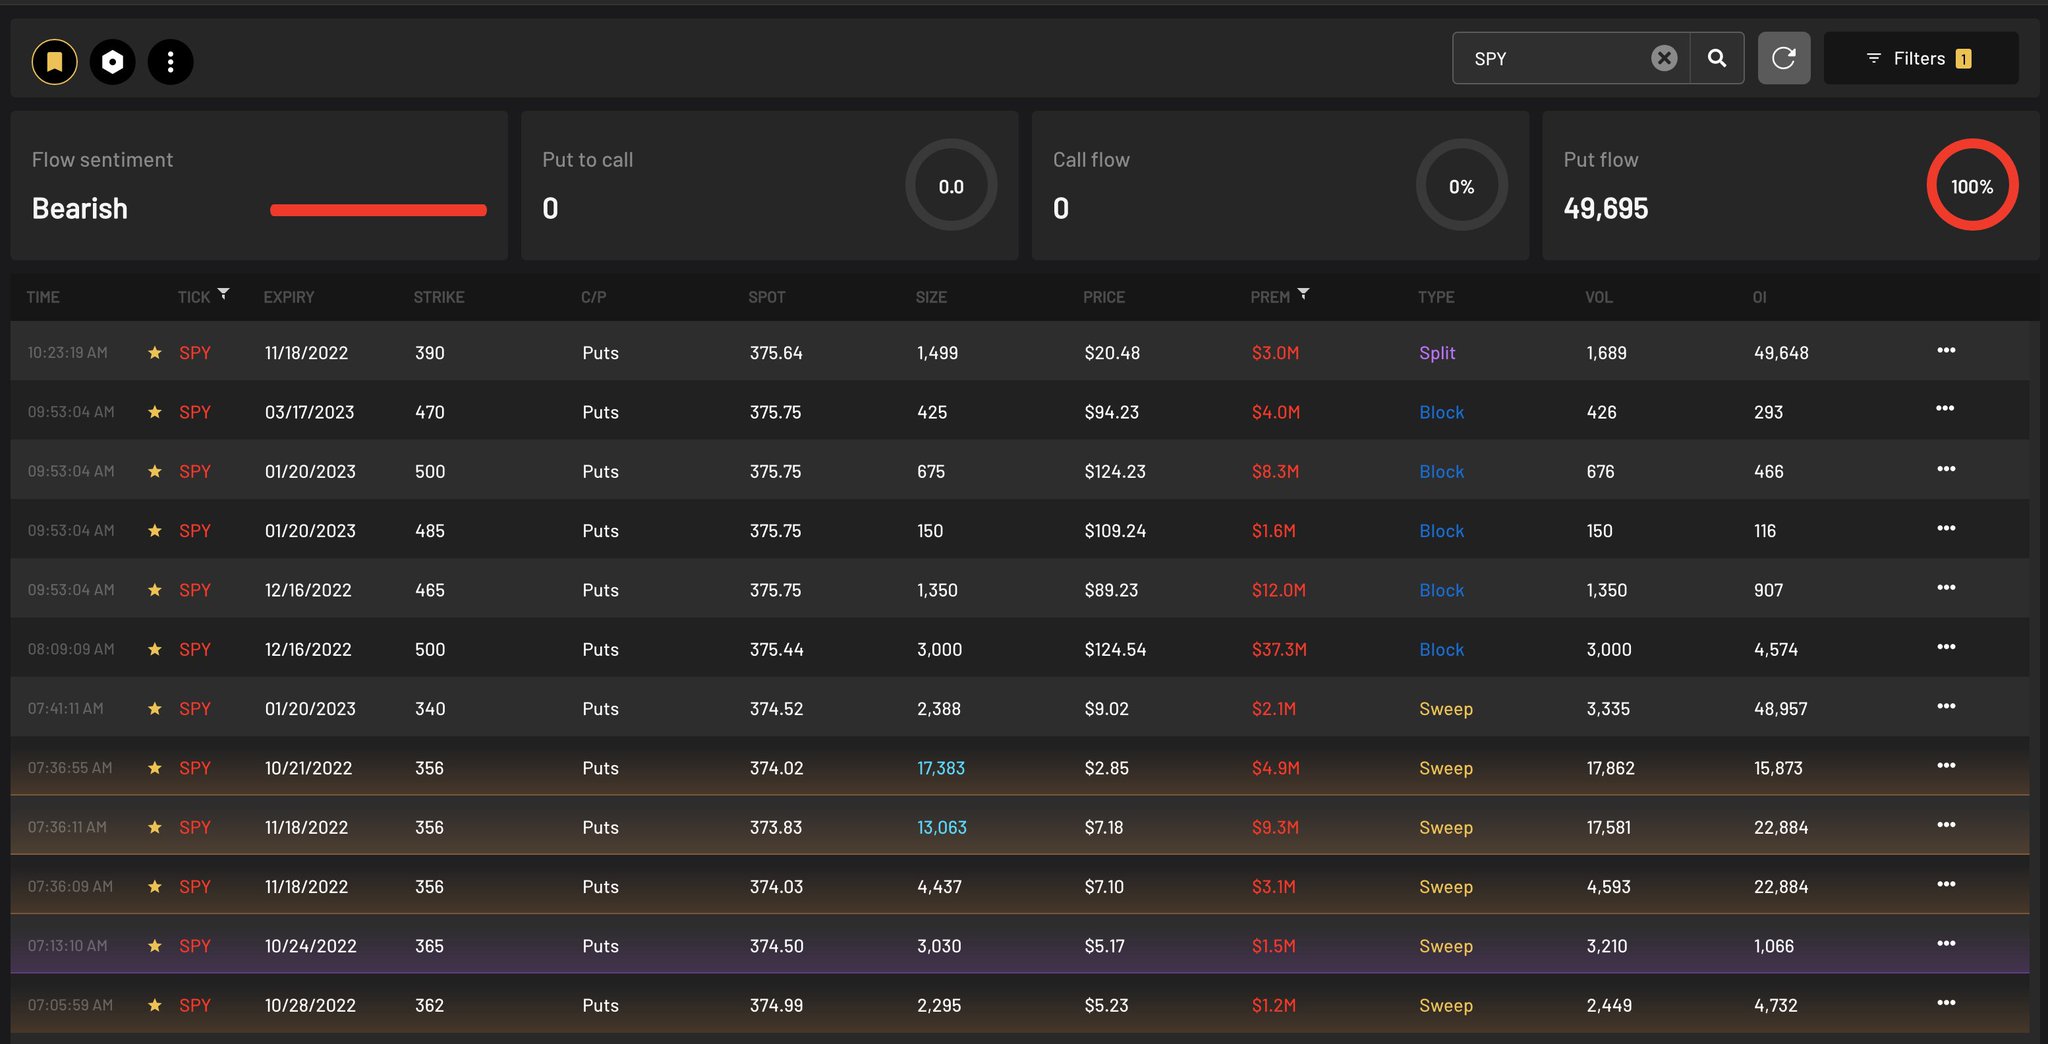Click the Put flow 49,695 value

click(x=1606, y=208)
